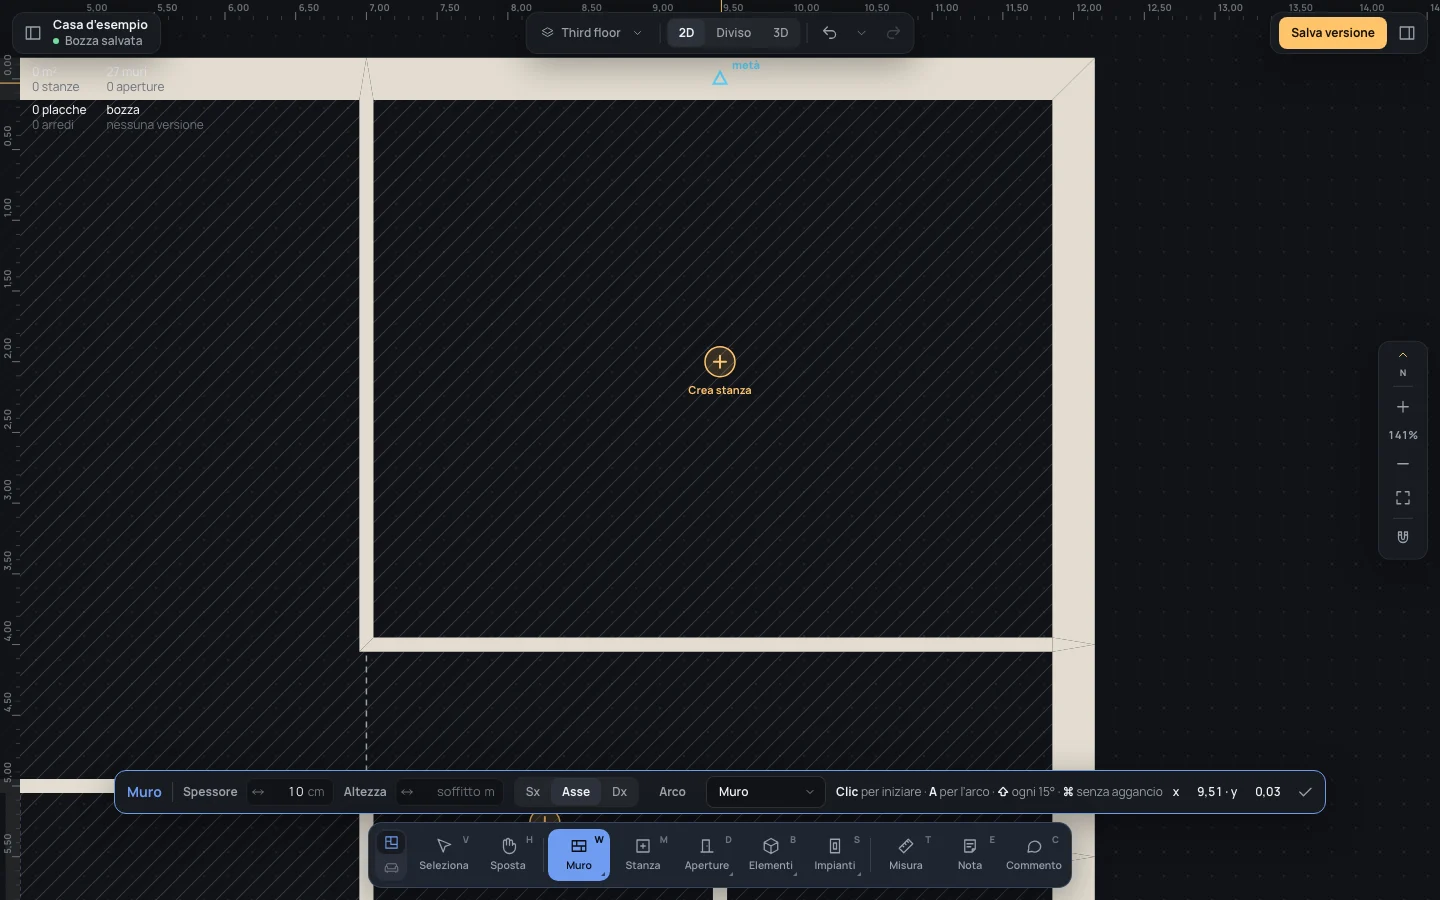
Task: Switch to 2D view tab
Action: click(x=686, y=33)
